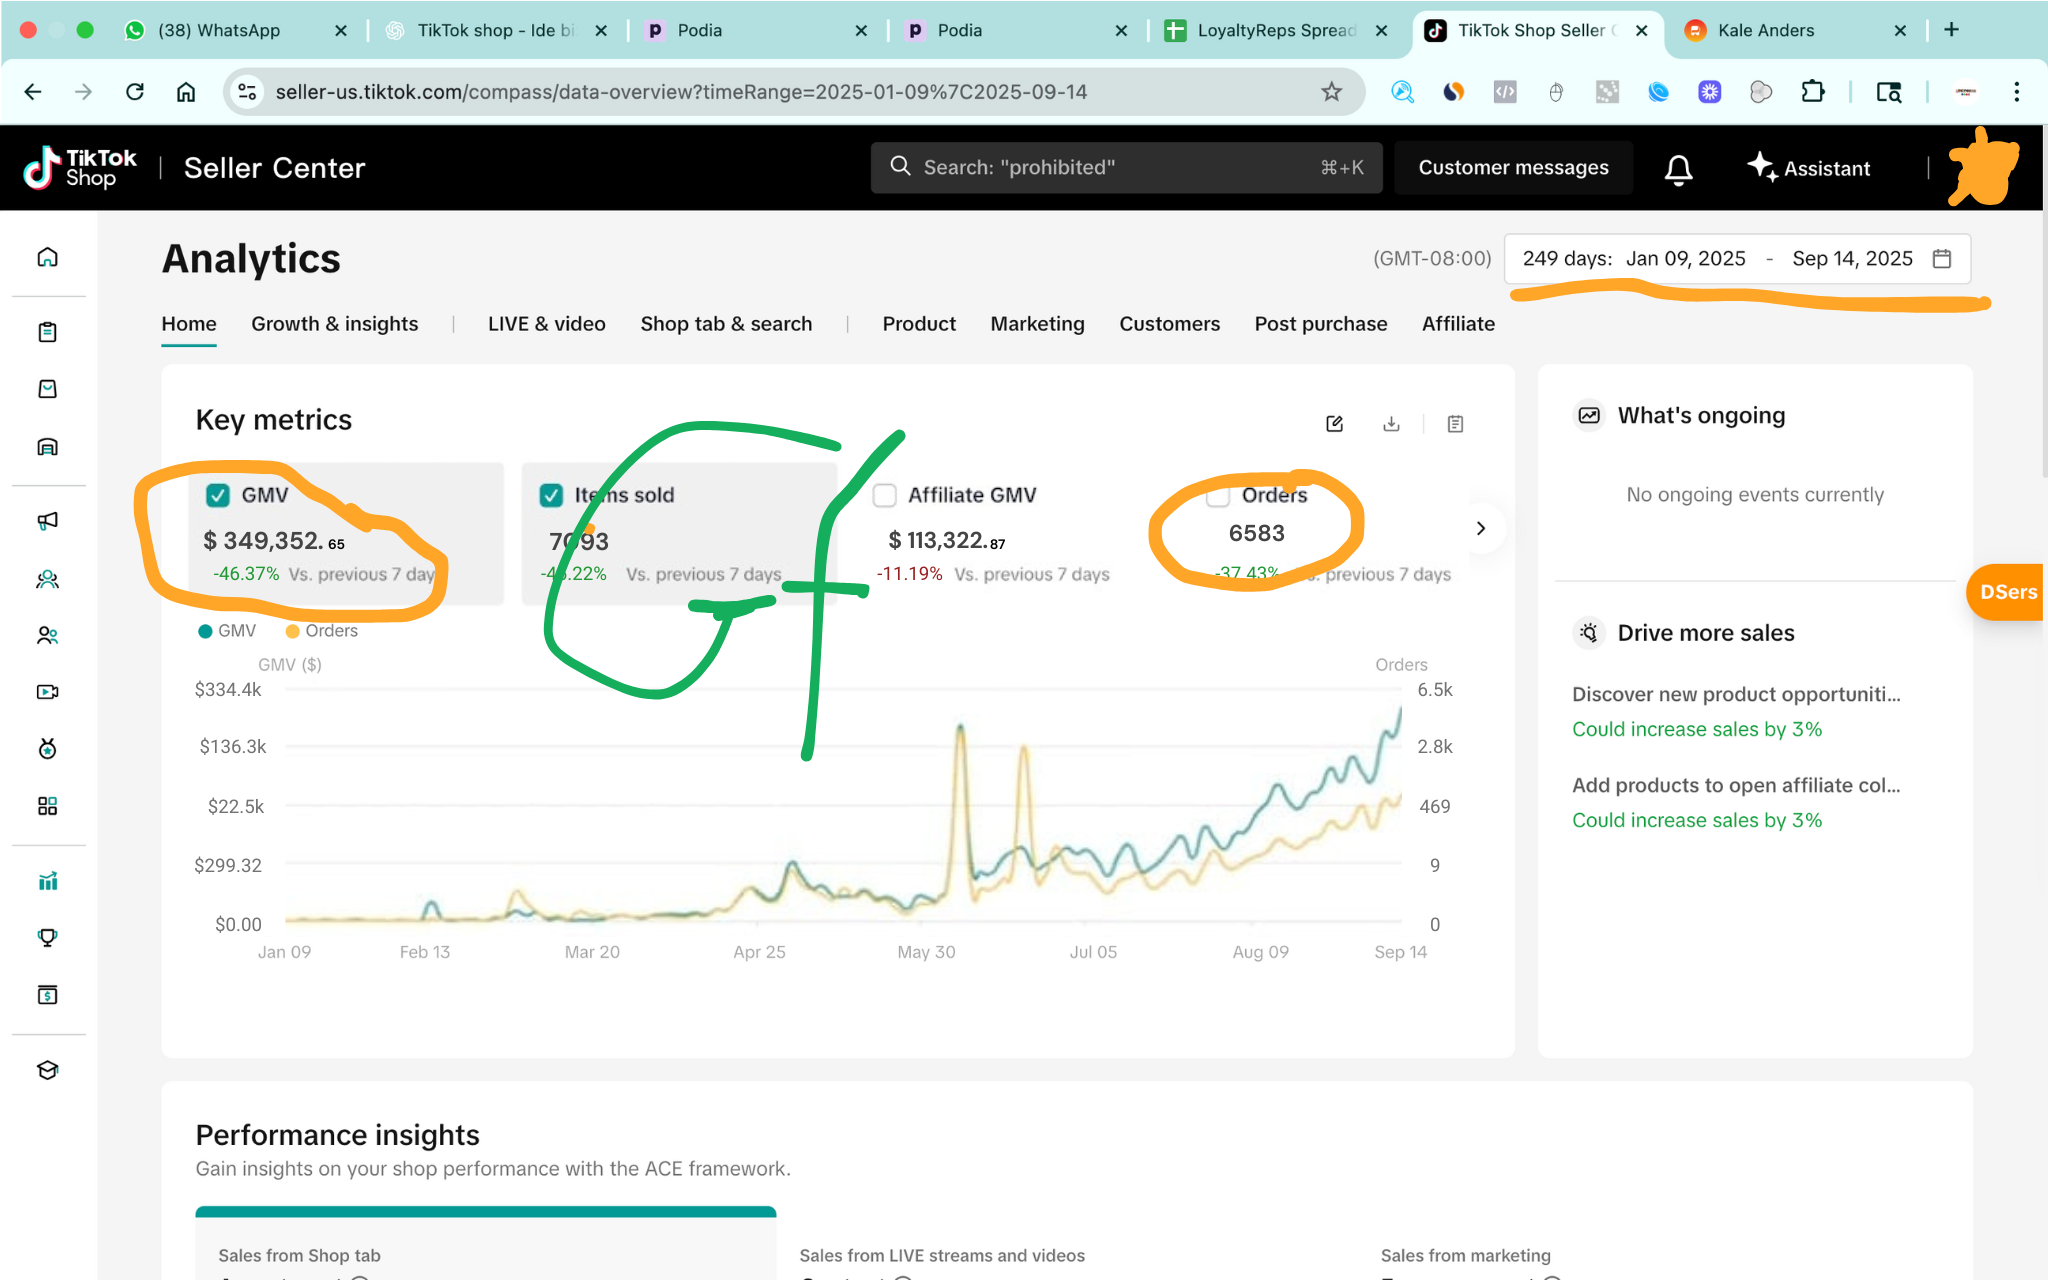The image size is (2048, 1280).
Task: Click the notification bell icon
Action: 1678,169
